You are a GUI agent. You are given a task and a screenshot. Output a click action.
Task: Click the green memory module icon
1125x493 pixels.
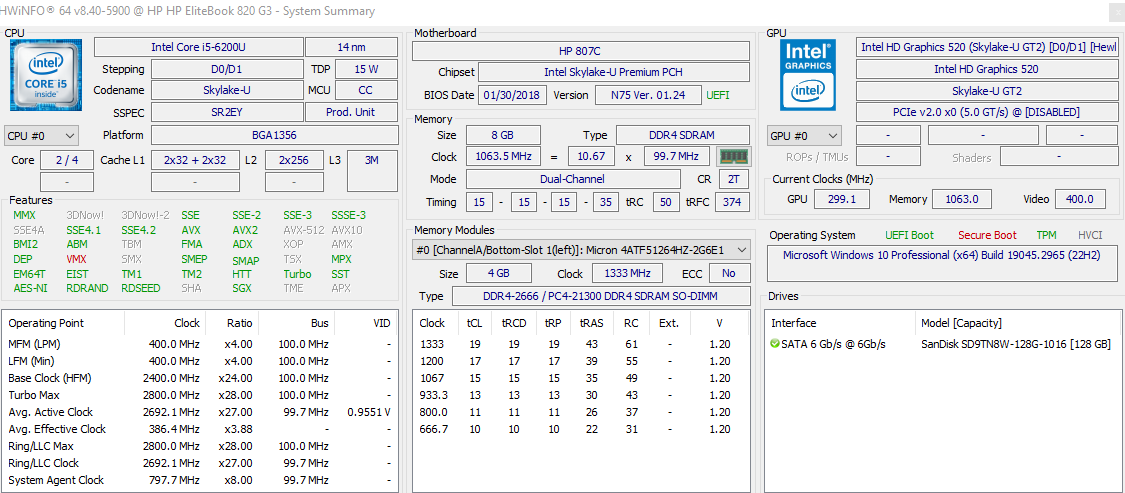tap(733, 157)
